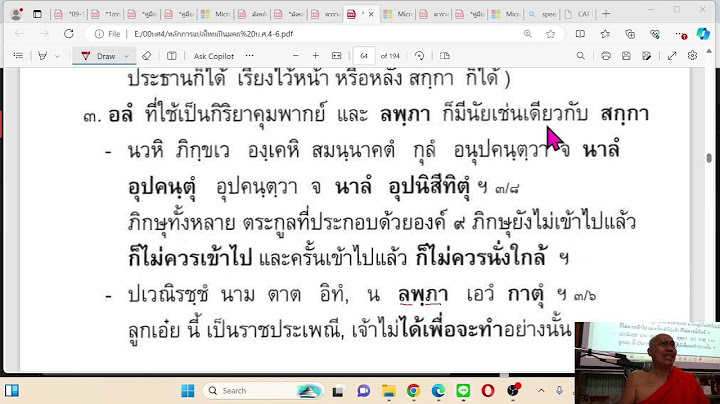Print the PDF document
Viewport: 720px width, 404px height.
[x=606, y=56]
